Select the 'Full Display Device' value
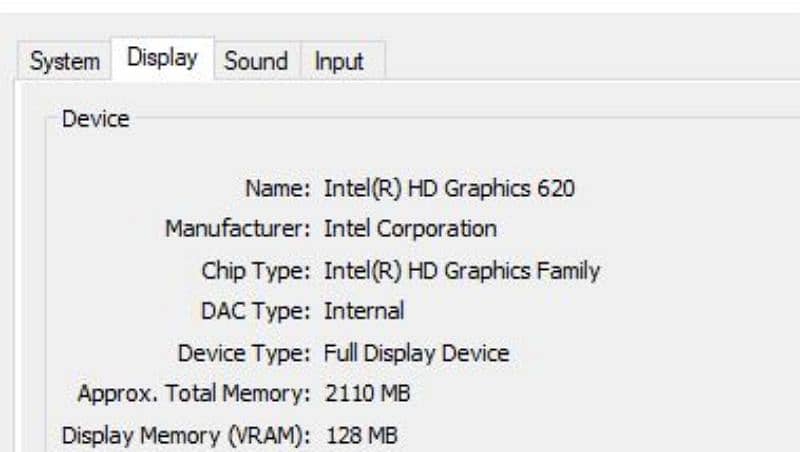 416,353
